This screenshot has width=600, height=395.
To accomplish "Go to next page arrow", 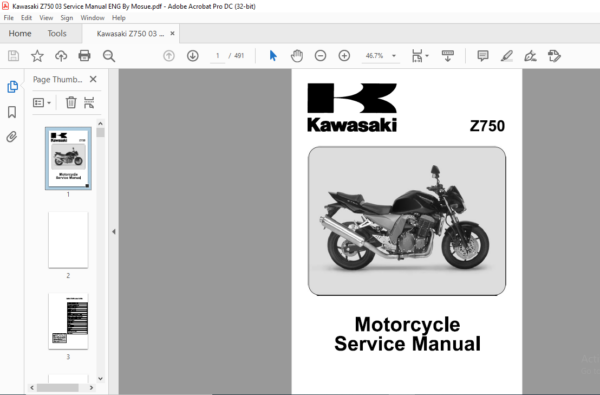I will click(x=192, y=56).
